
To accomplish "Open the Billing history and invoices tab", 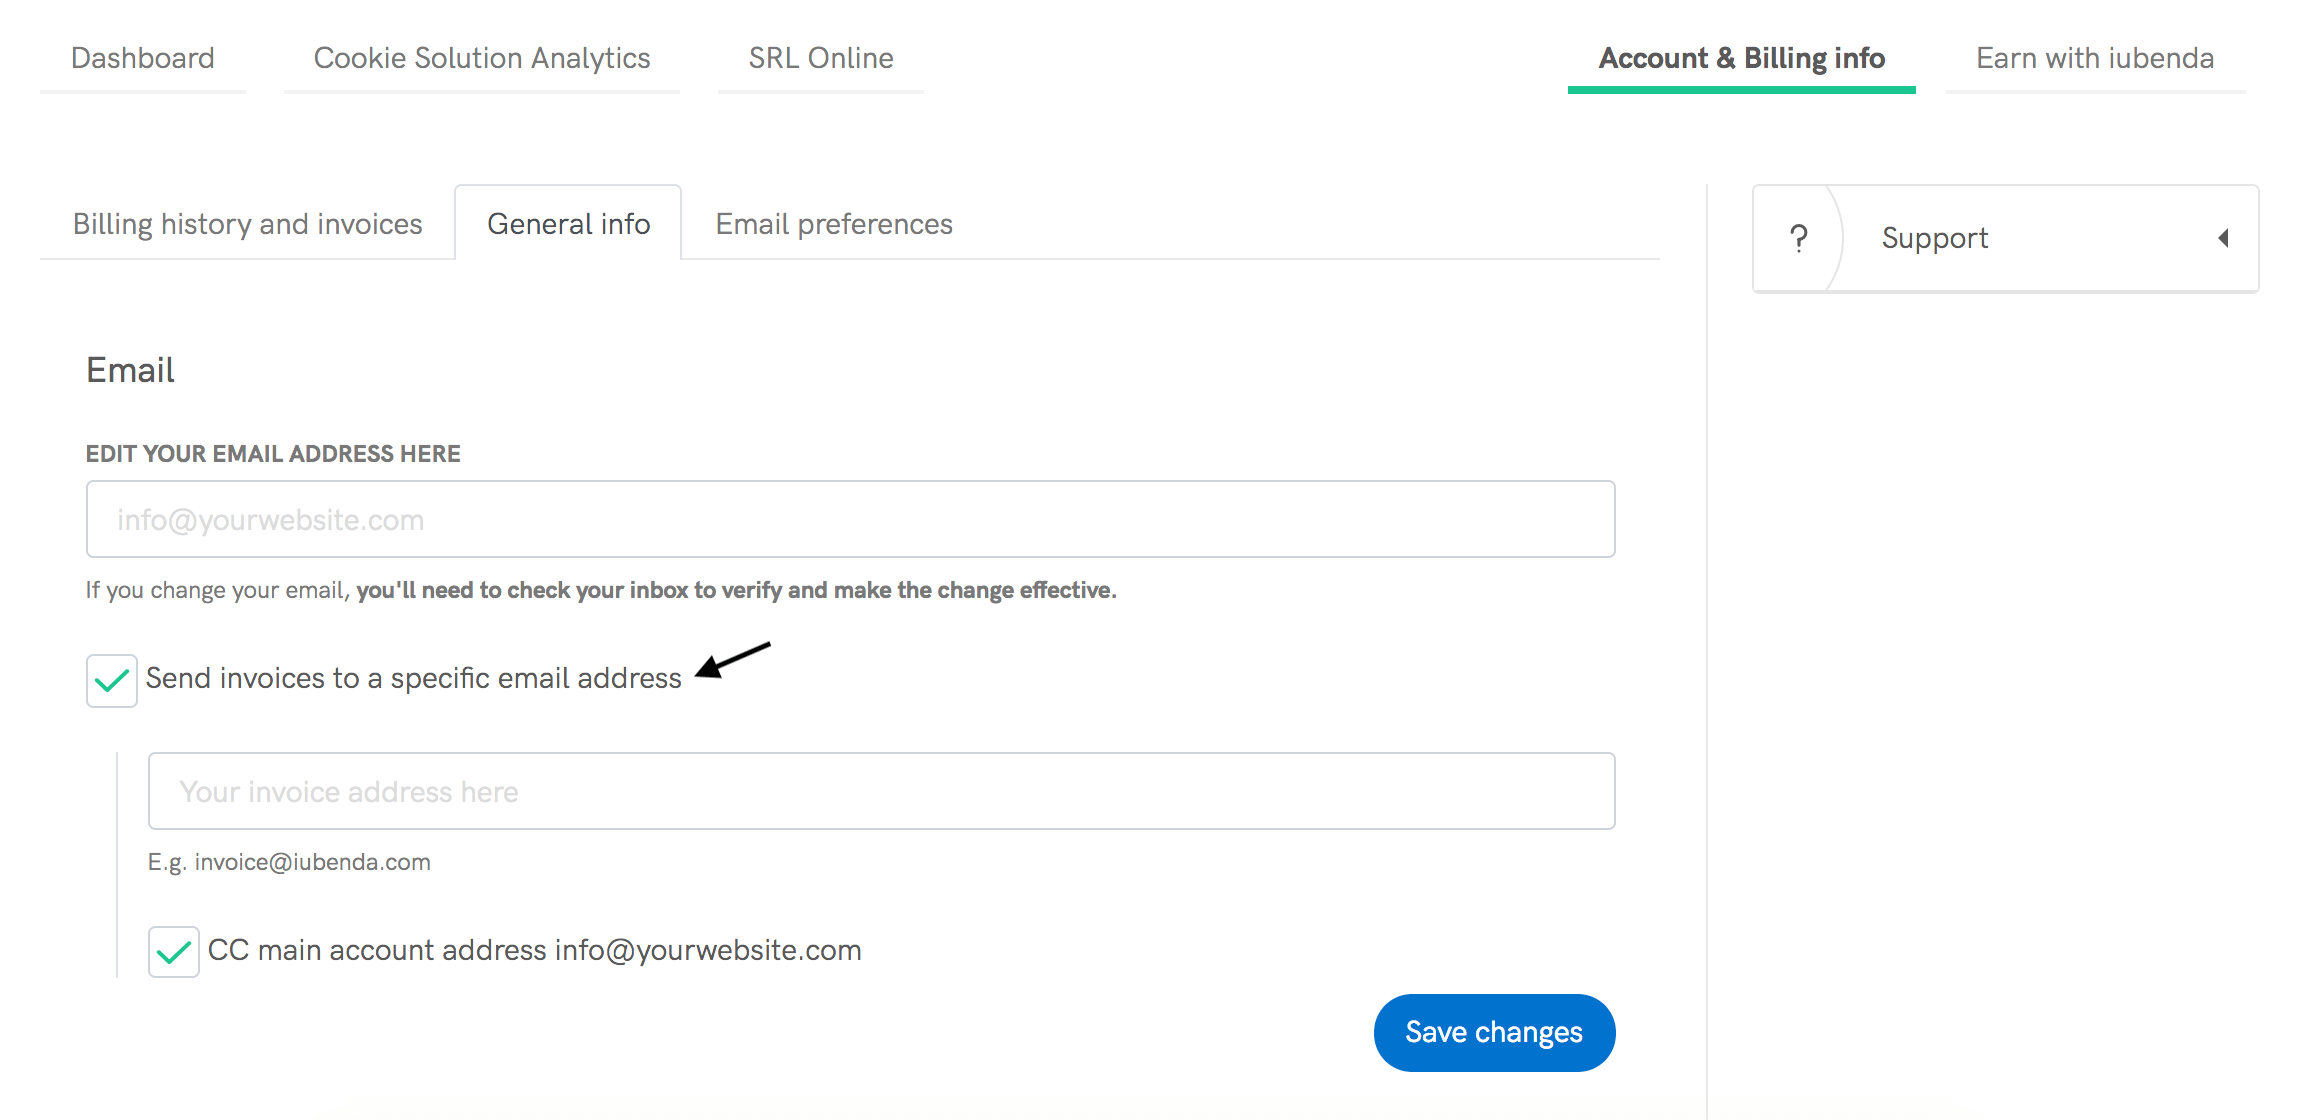I will tap(246, 224).
